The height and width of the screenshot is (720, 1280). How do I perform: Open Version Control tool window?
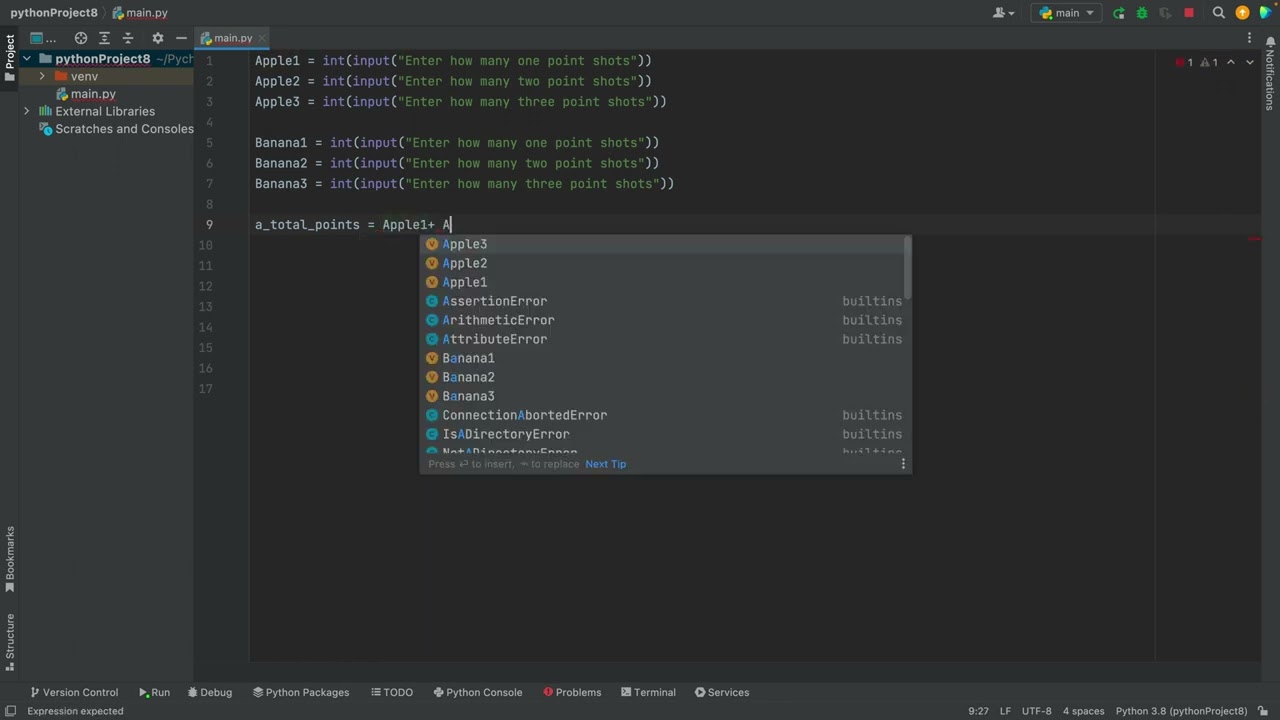pyautogui.click(x=74, y=692)
